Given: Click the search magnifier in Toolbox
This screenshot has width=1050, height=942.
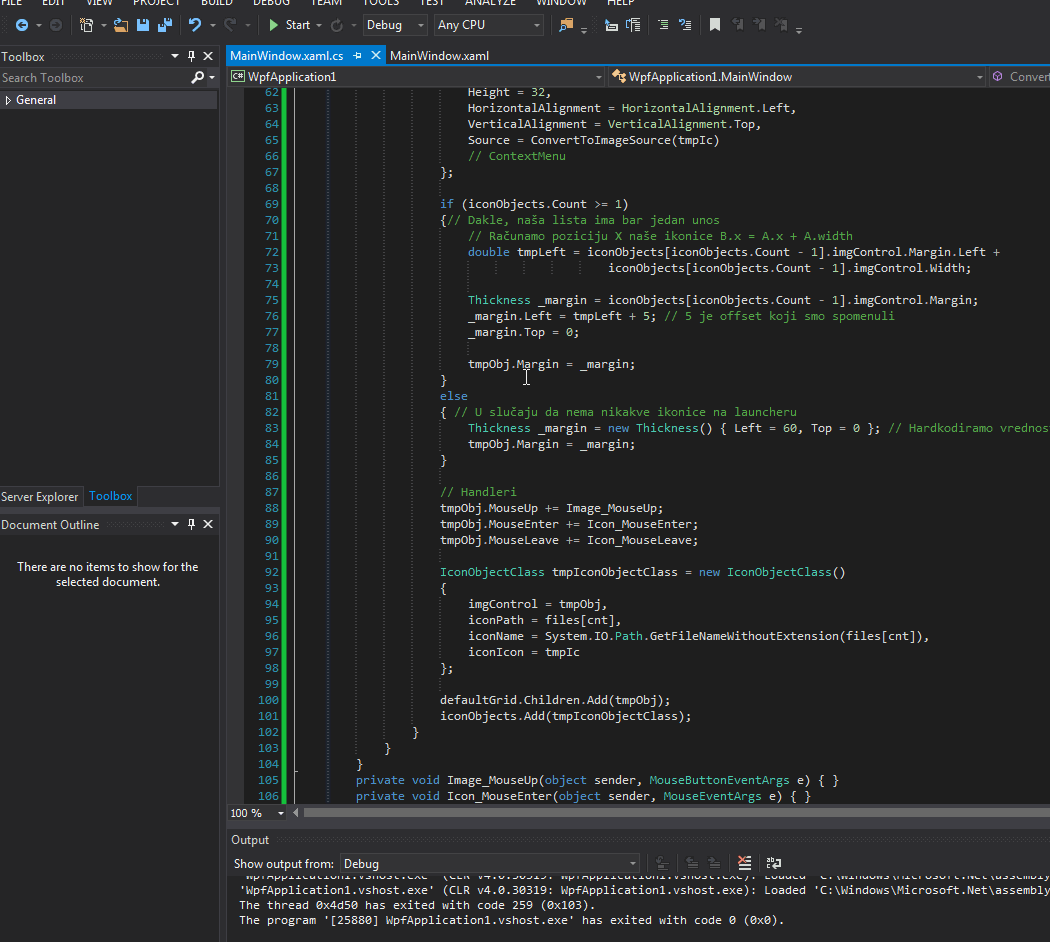Looking at the screenshot, I should (x=198, y=78).
